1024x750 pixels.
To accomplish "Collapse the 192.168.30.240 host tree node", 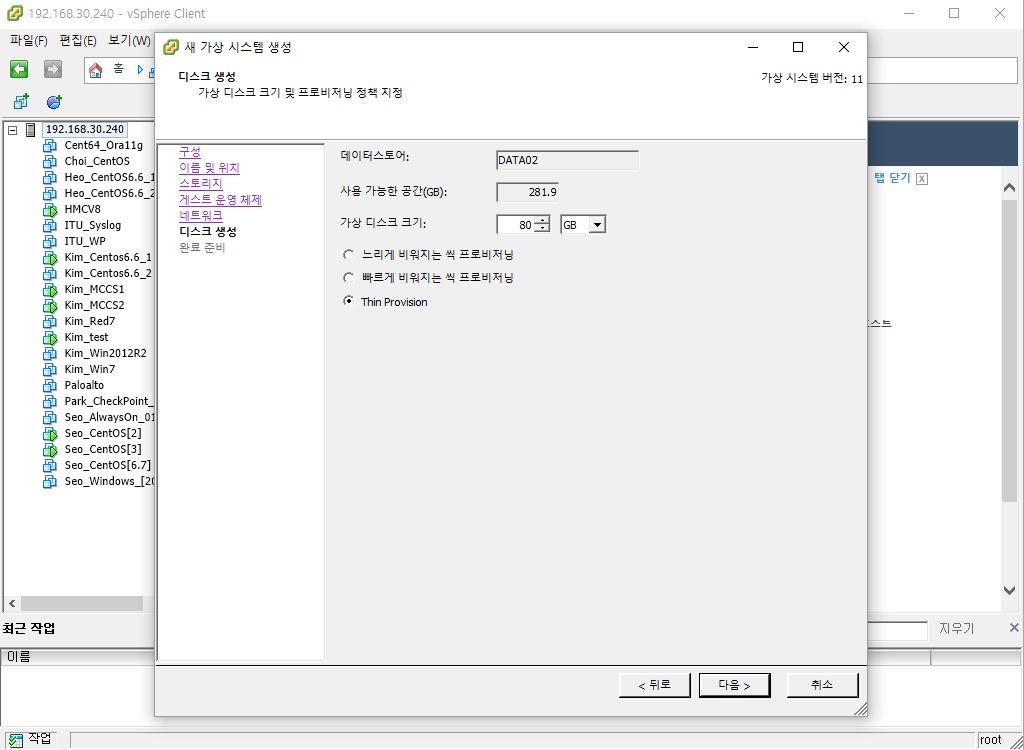I will point(12,130).
